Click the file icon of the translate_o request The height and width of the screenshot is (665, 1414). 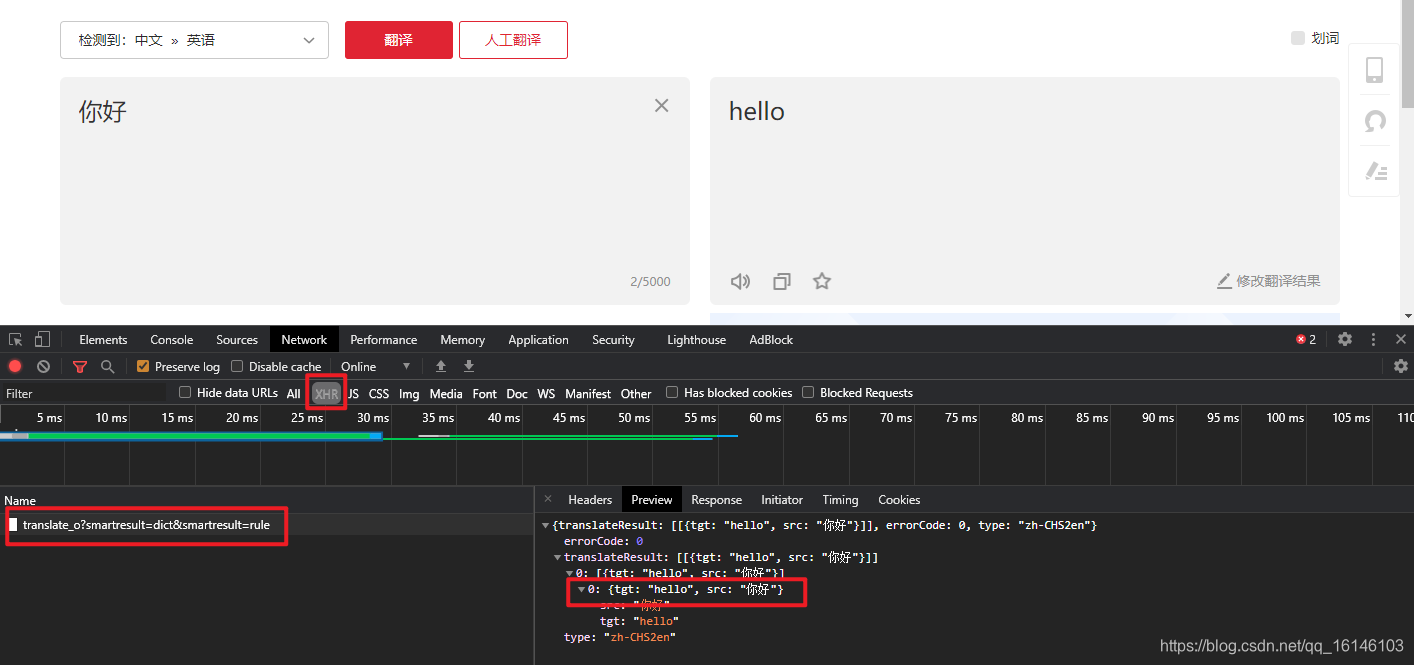click(13, 524)
